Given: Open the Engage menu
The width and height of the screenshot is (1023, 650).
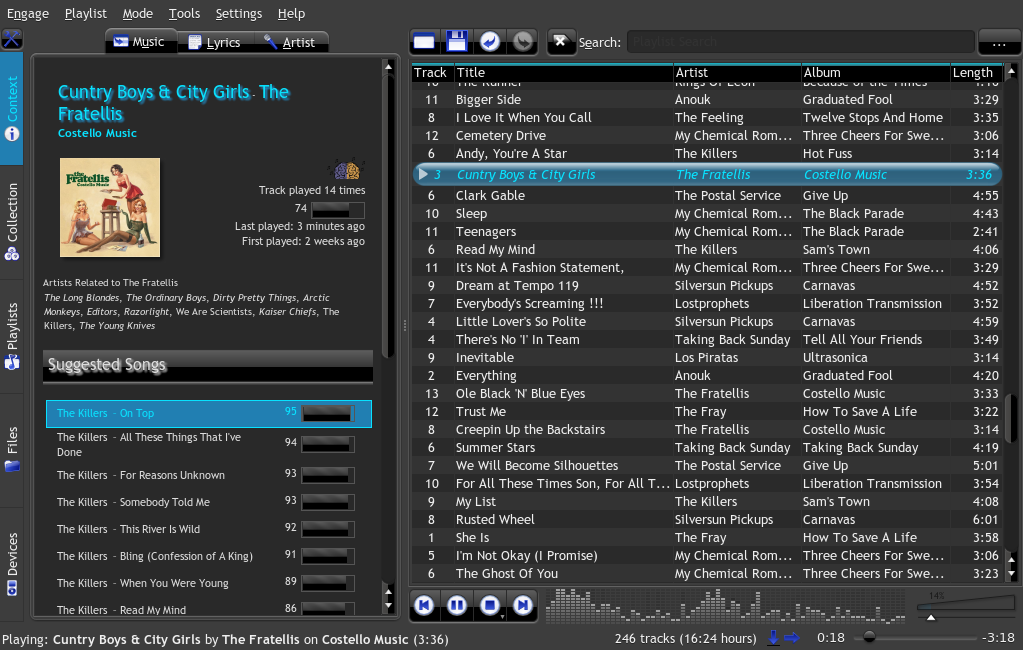Looking at the screenshot, I should click(x=27, y=14).
